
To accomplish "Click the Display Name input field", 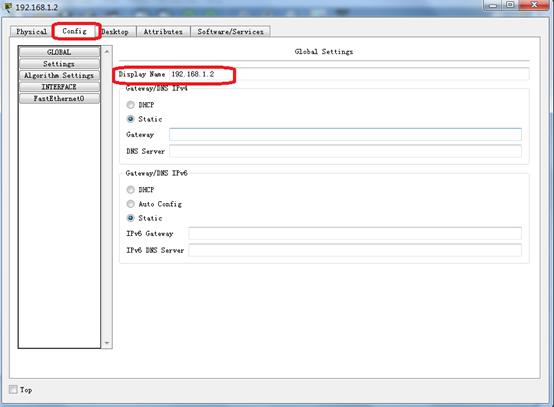I will tap(349, 74).
